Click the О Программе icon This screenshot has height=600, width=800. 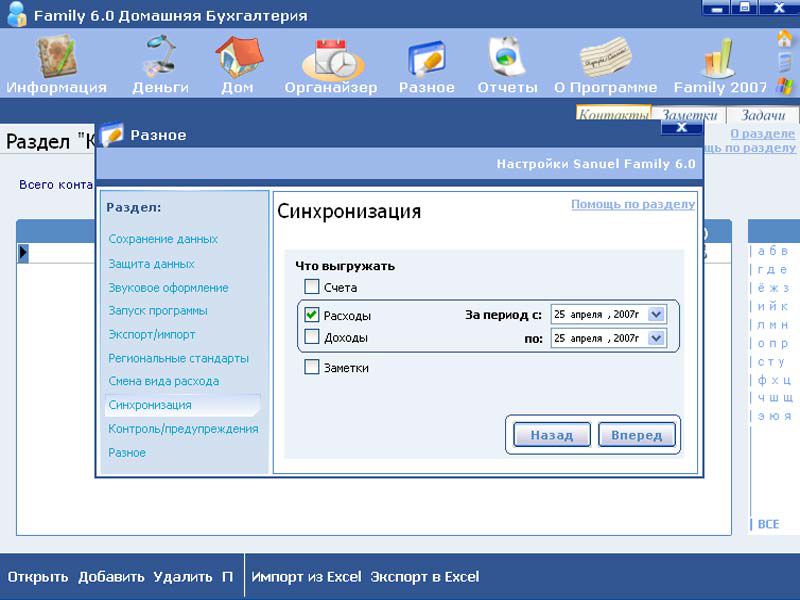[x=605, y=58]
